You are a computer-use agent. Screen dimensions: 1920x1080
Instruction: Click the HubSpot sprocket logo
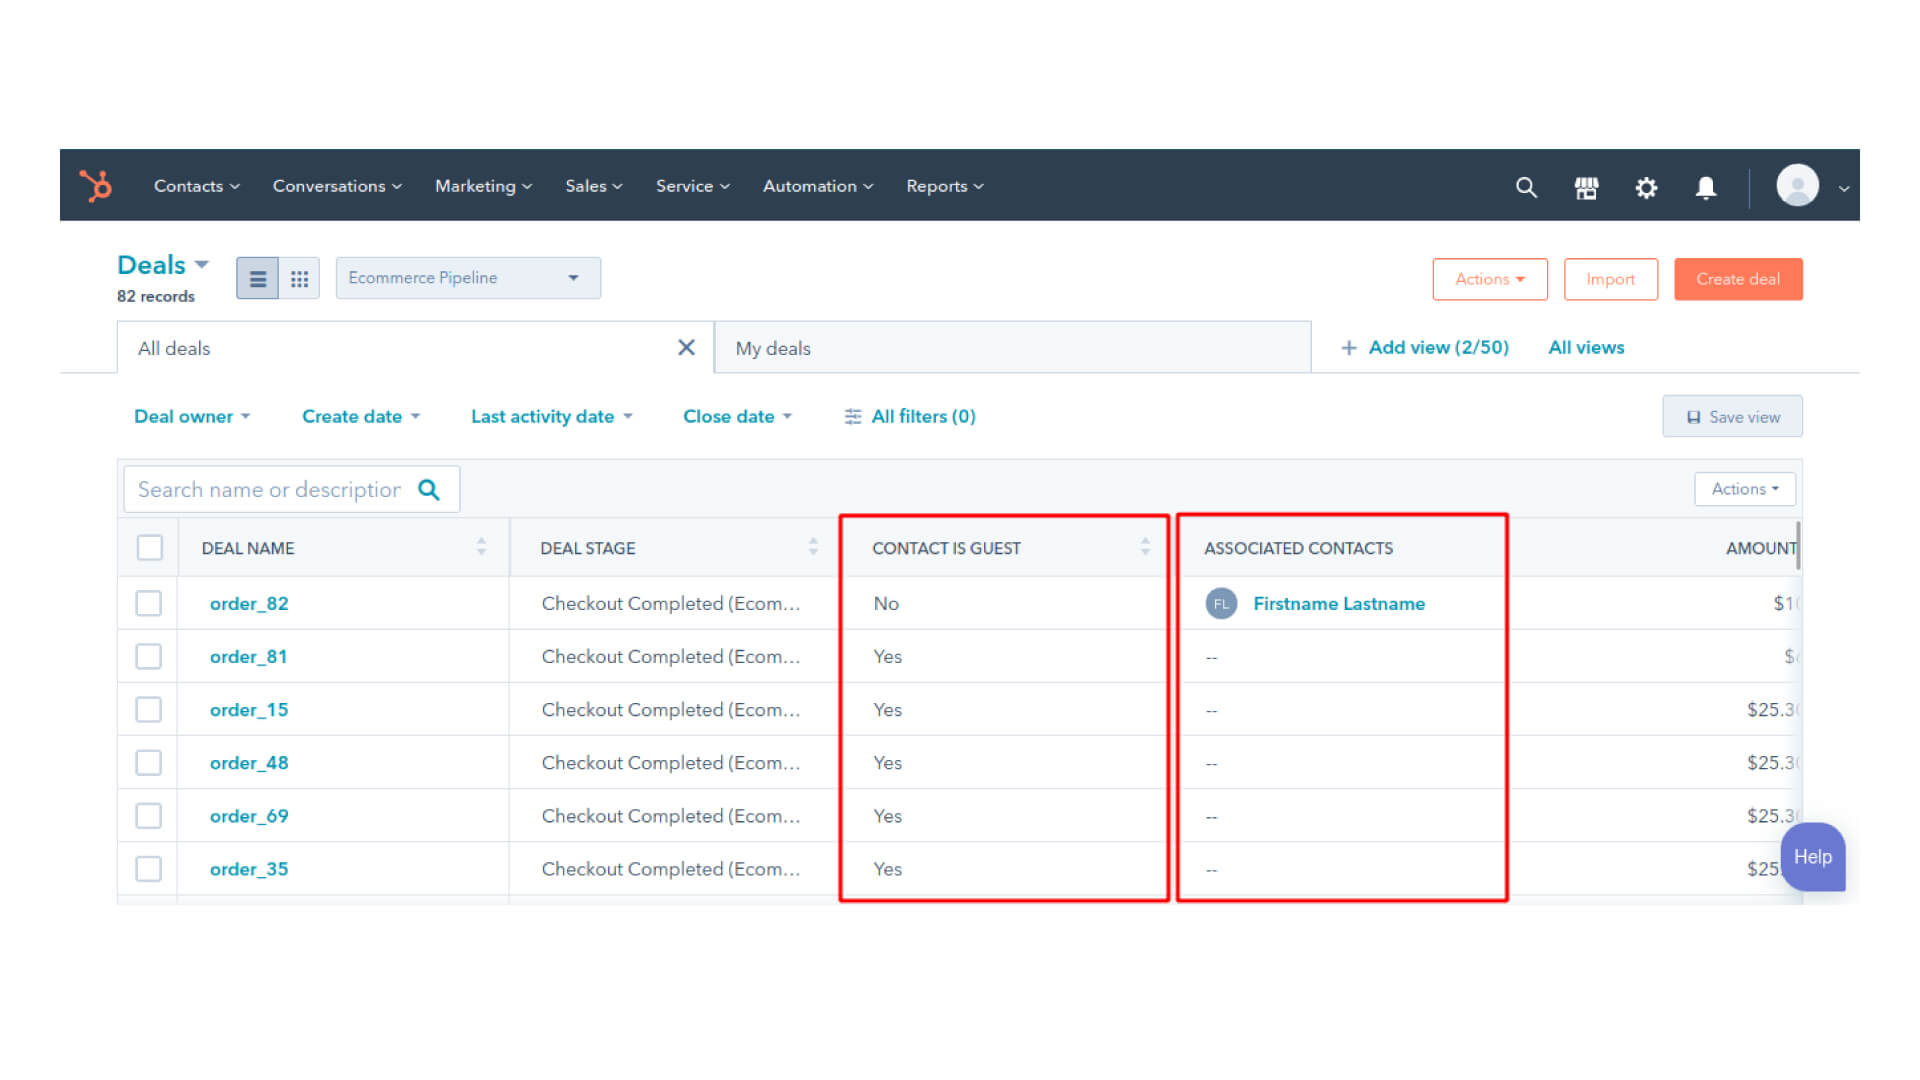coord(96,186)
